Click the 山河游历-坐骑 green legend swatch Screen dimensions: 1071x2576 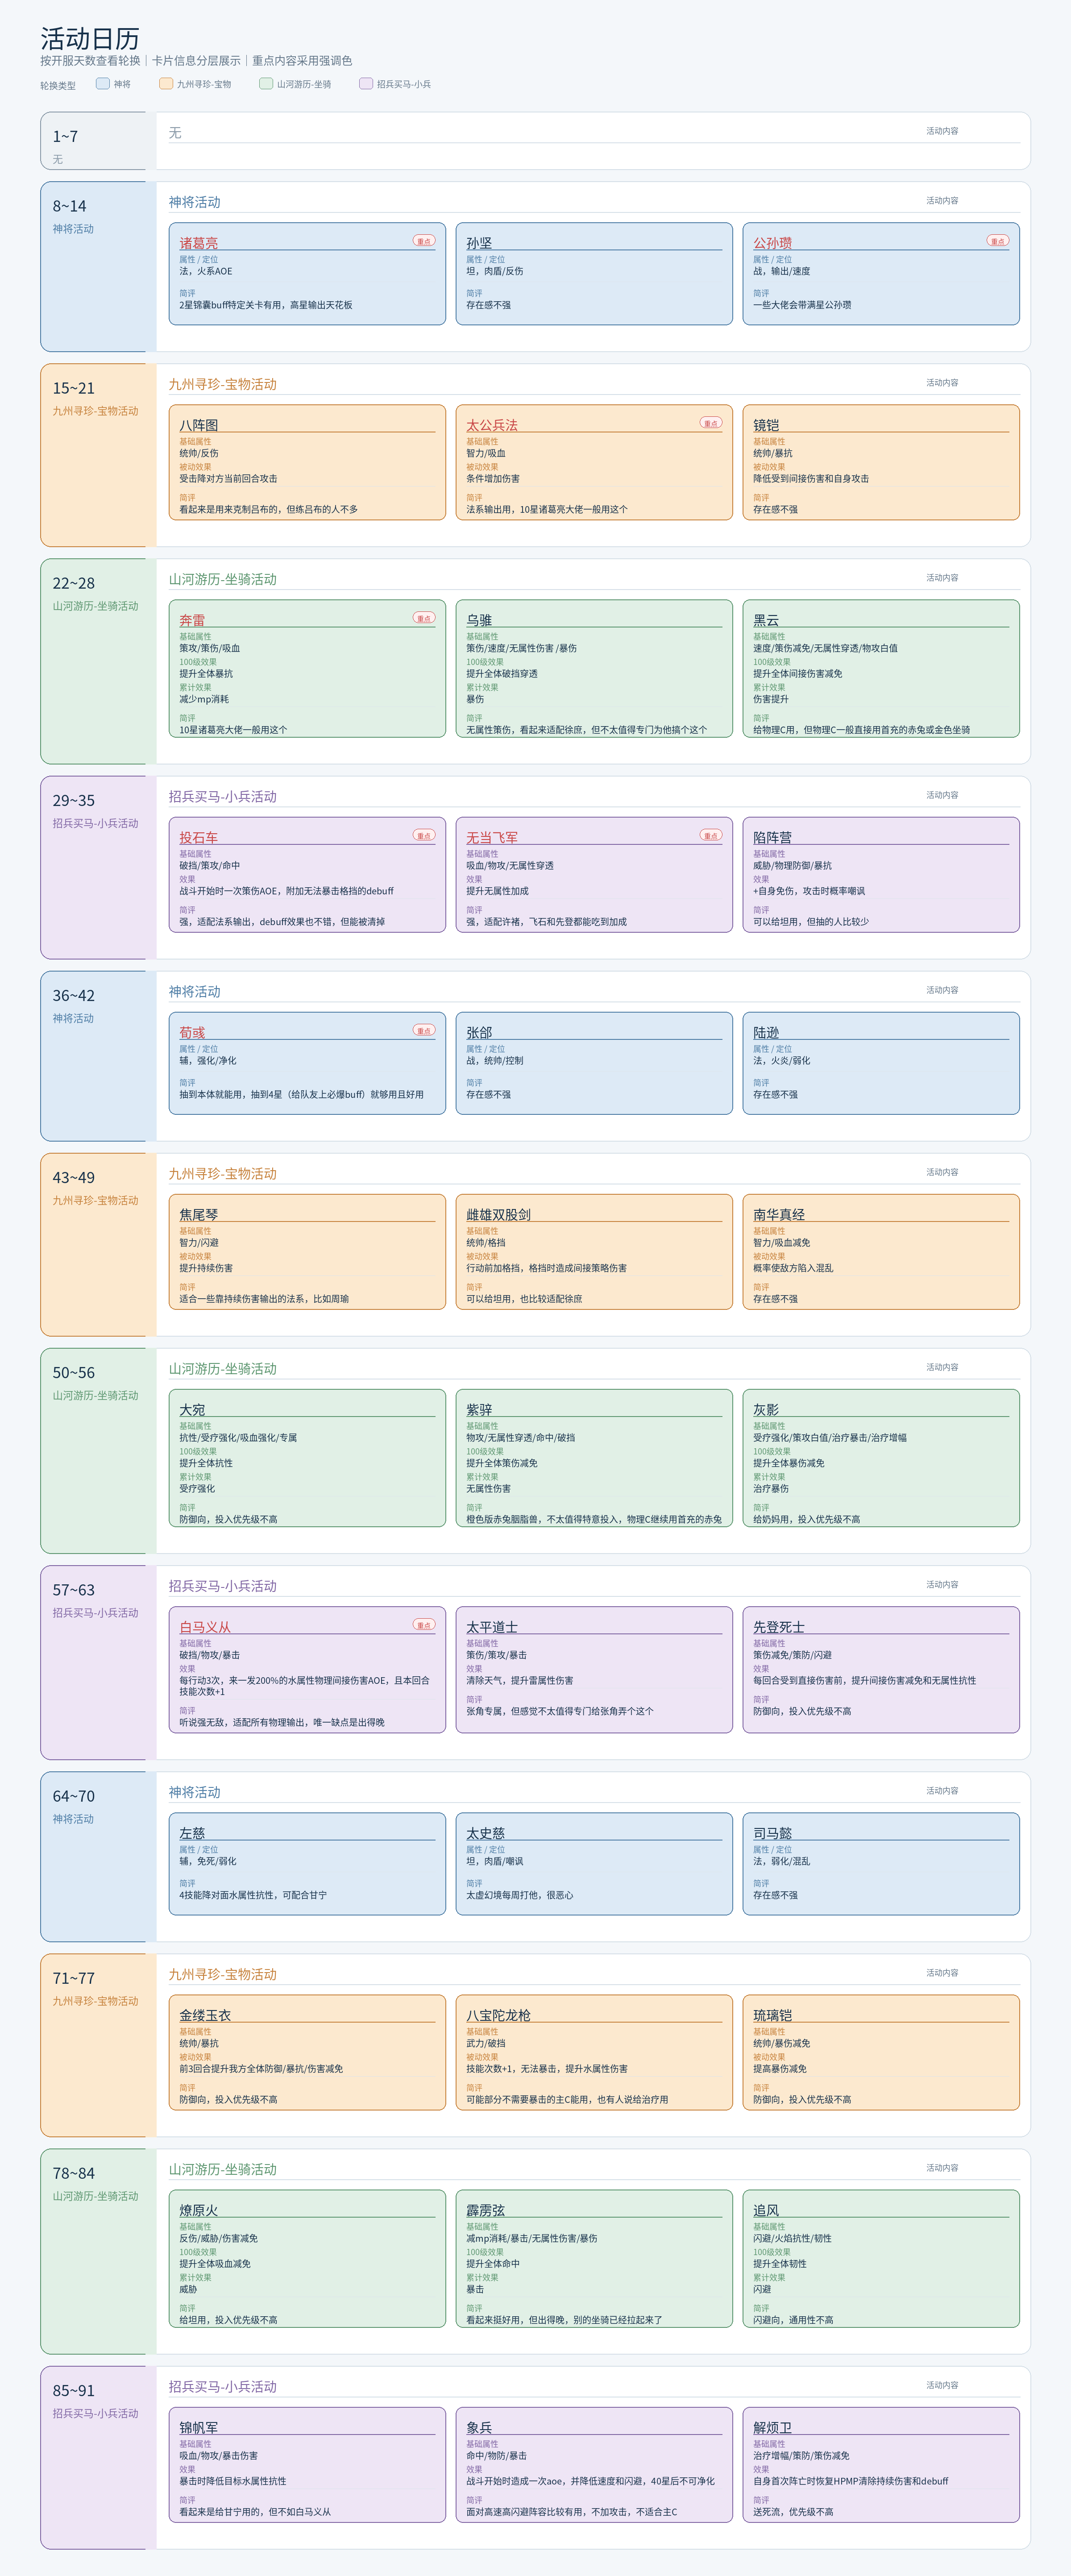[x=266, y=84]
